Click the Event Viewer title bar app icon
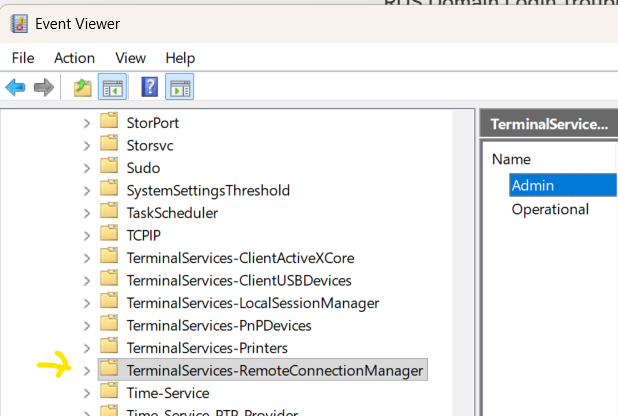Viewport: 618px width, 416px height. 19,24
